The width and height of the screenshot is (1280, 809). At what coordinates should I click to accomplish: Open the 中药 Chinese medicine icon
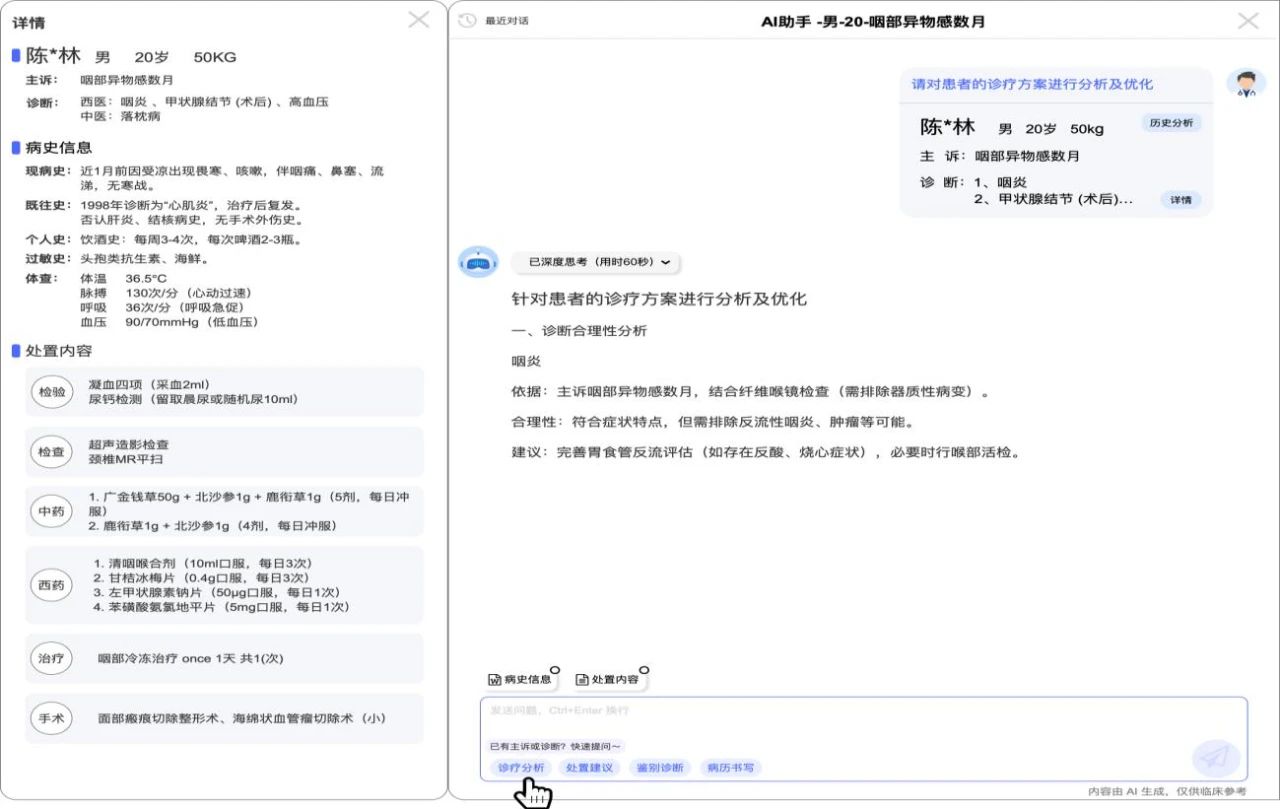[x=52, y=512]
